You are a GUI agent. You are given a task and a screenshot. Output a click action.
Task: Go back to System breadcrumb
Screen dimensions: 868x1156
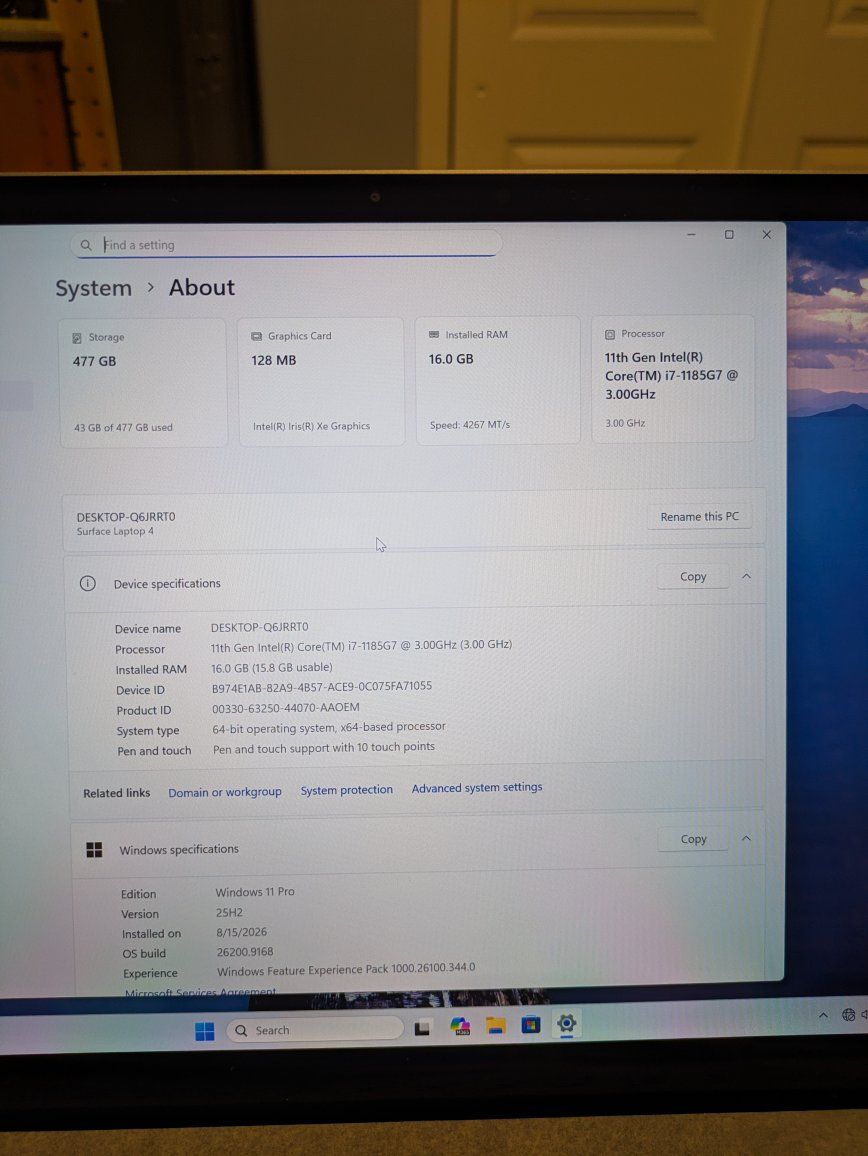click(94, 288)
